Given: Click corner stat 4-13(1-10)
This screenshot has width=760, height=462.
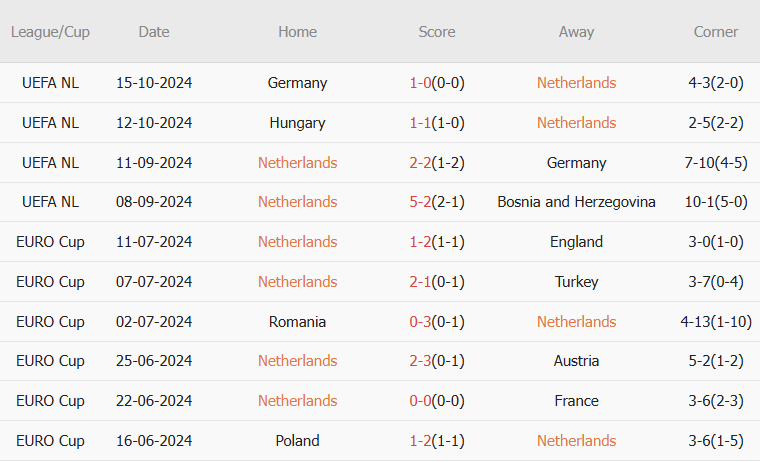Looking at the screenshot, I should pos(716,322).
